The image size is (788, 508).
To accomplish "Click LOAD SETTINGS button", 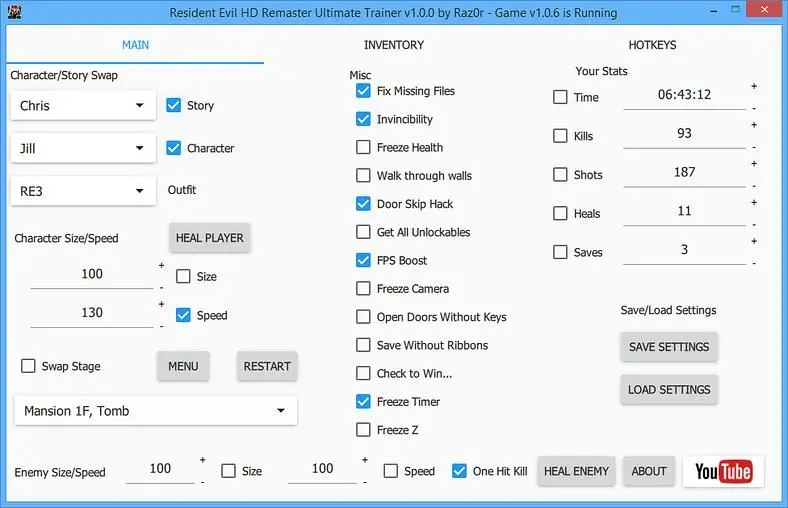I will pos(669,389).
